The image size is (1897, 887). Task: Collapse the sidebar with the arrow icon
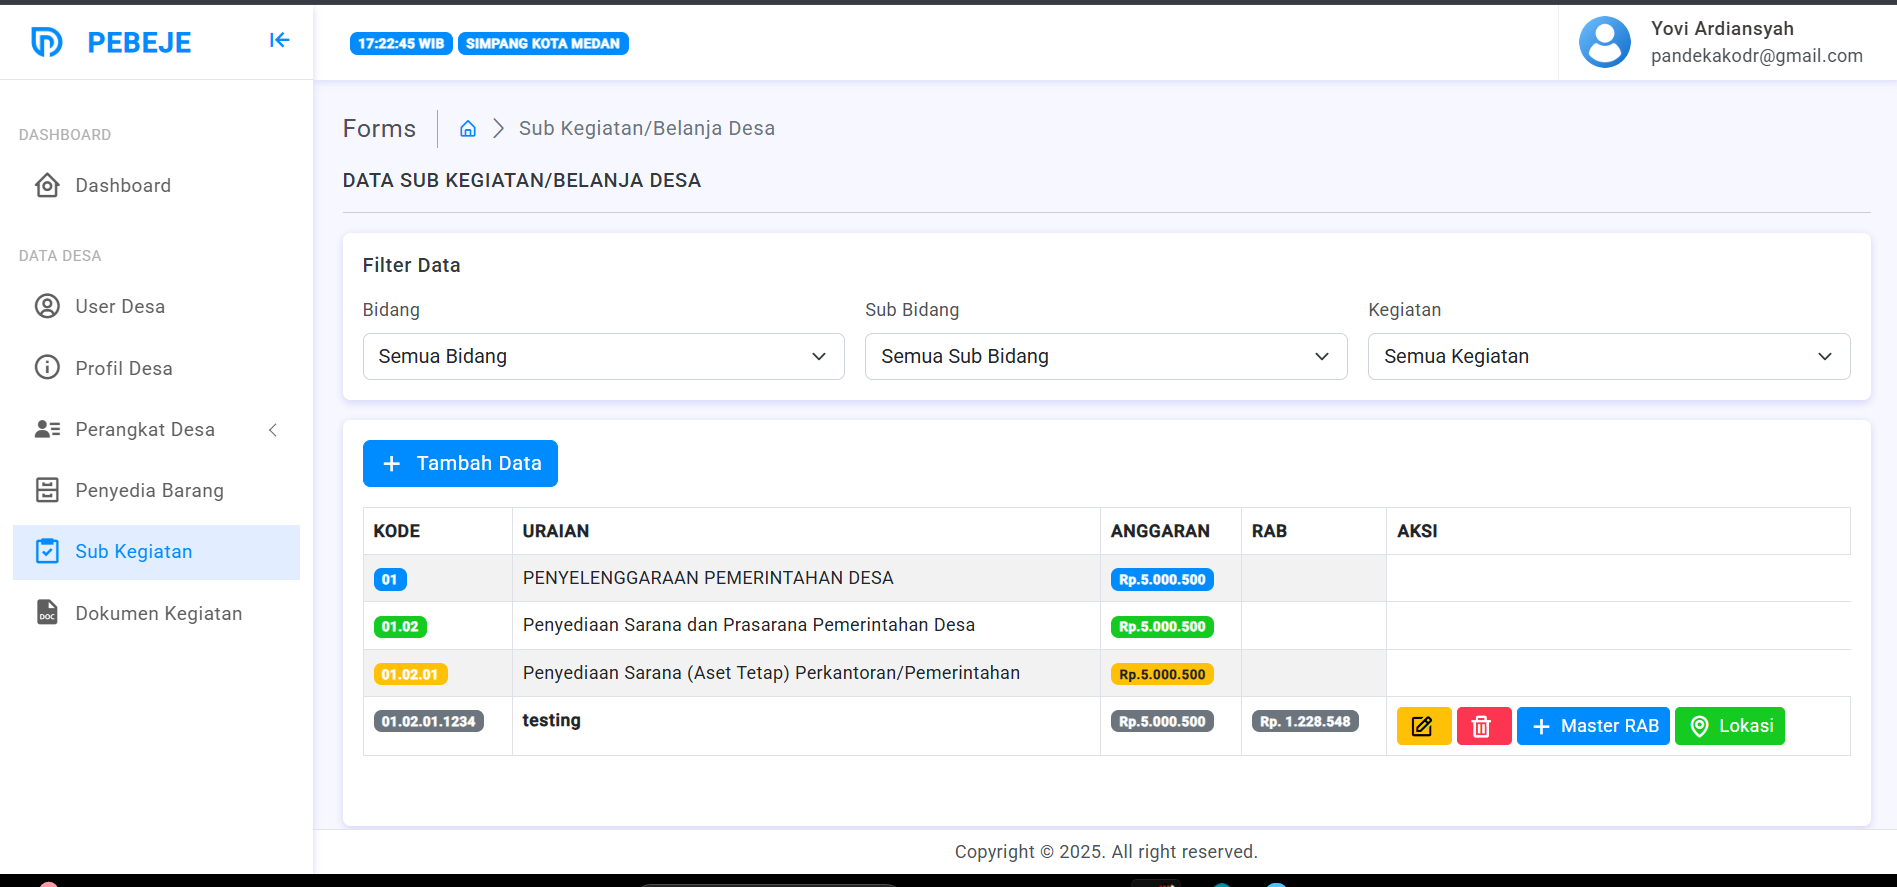point(279,40)
